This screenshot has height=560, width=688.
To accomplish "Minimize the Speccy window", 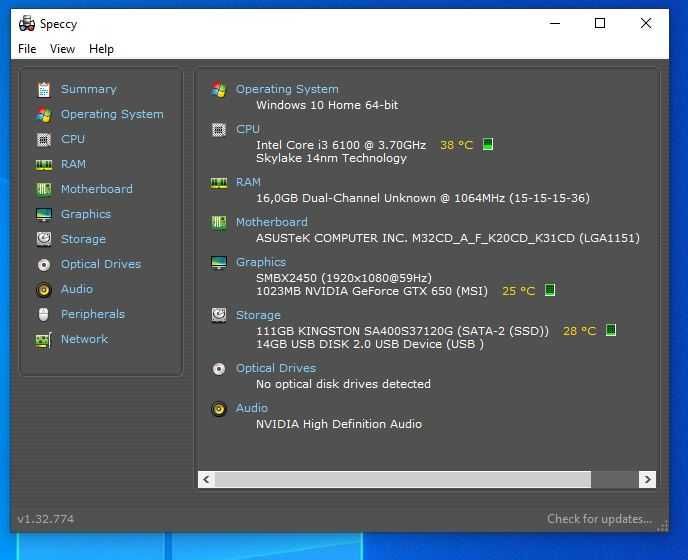I will (x=555, y=23).
